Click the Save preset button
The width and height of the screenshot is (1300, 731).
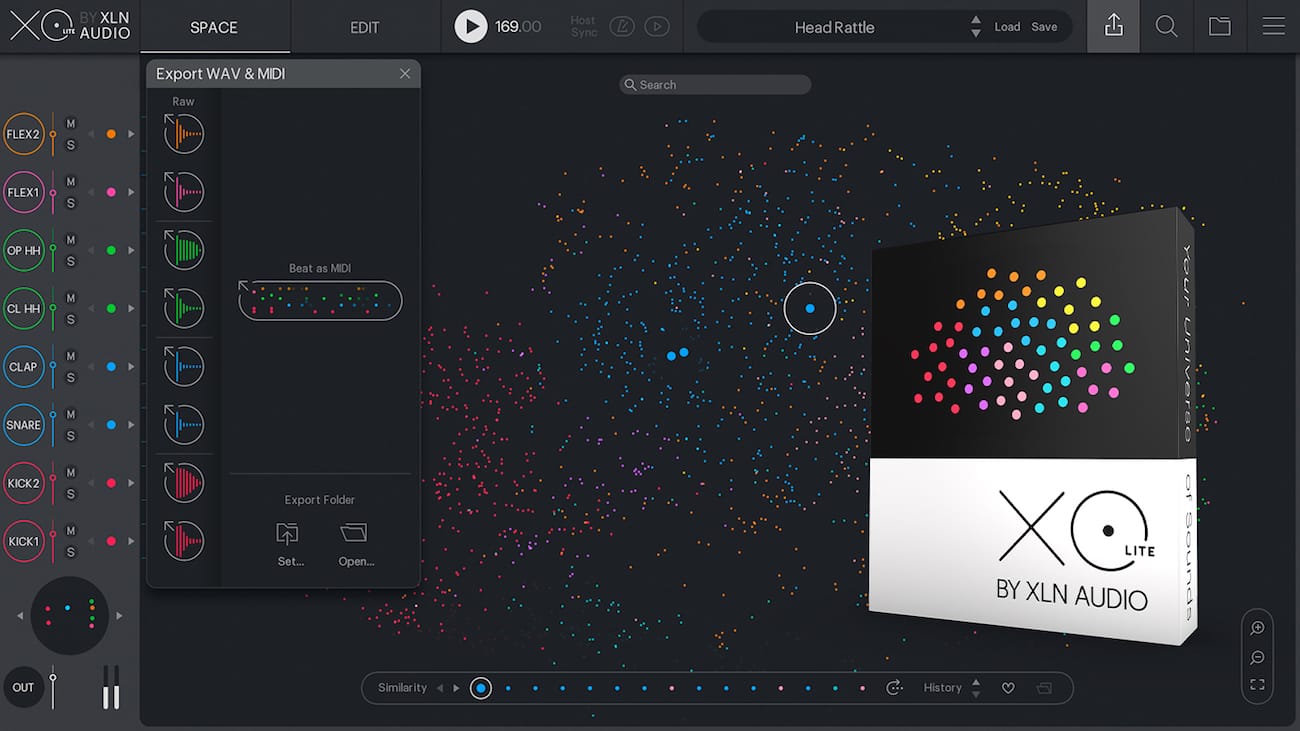coord(1044,27)
